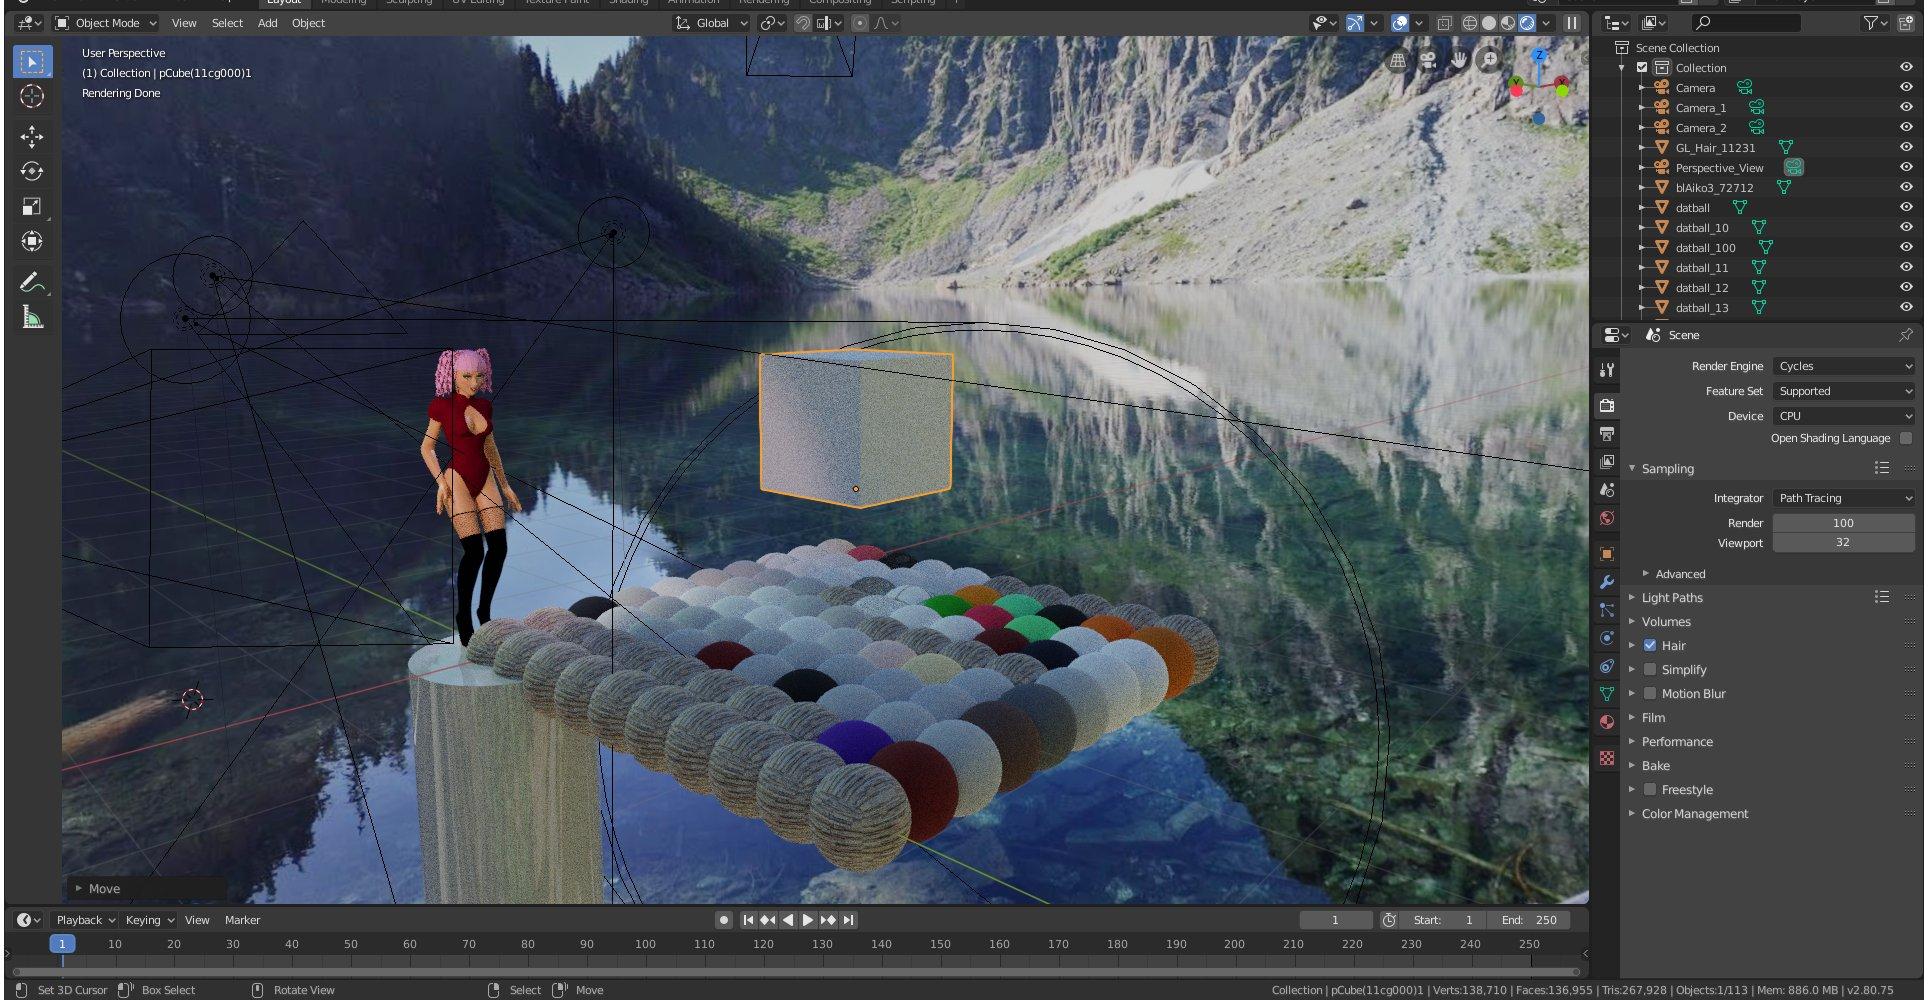1929x1000 pixels.
Task: Pick the Scale tool
Action: point(32,206)
